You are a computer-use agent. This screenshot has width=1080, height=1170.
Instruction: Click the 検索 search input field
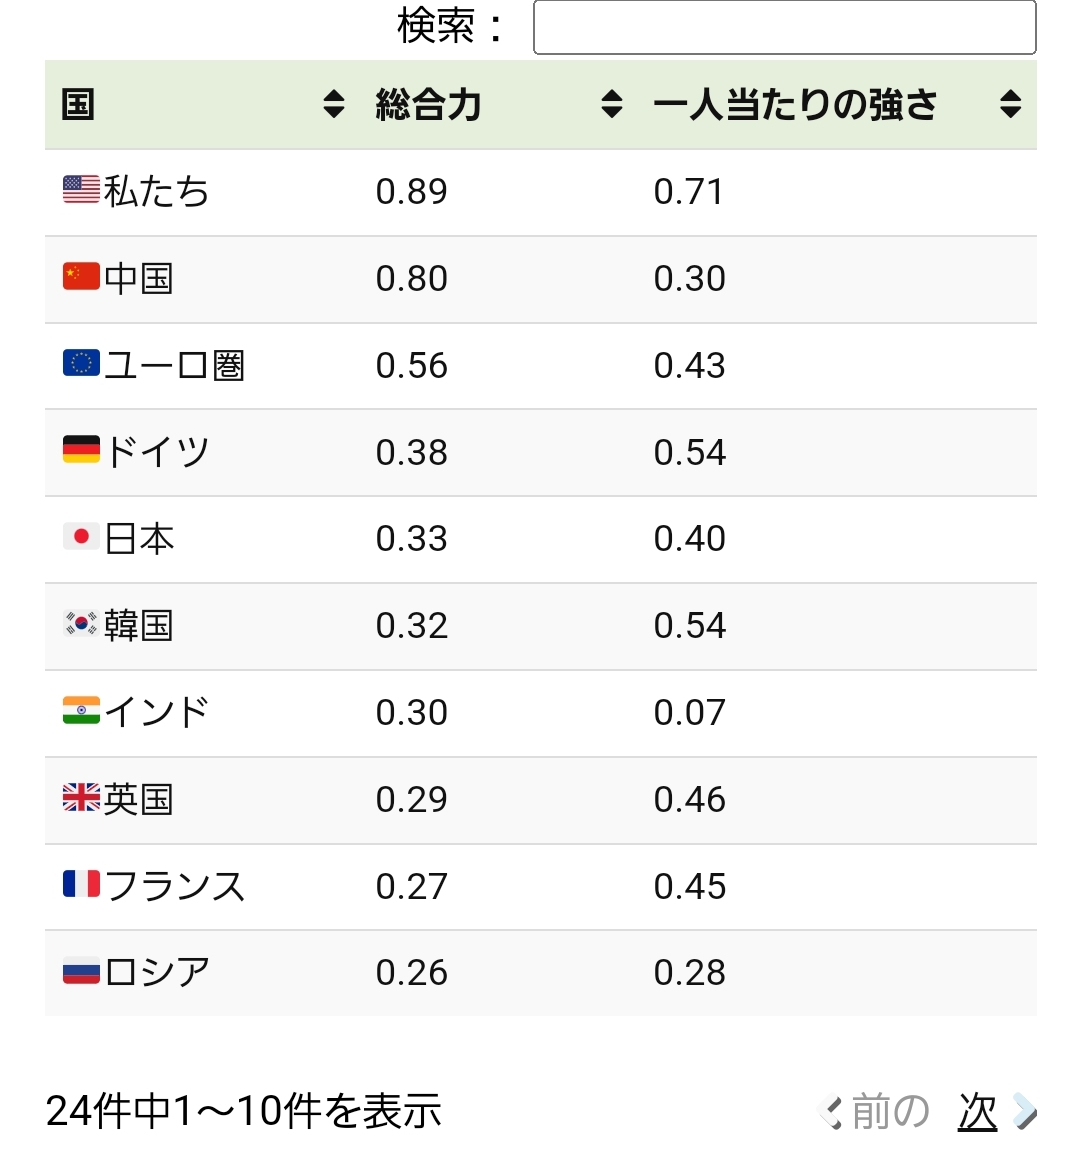click(784, 27)
